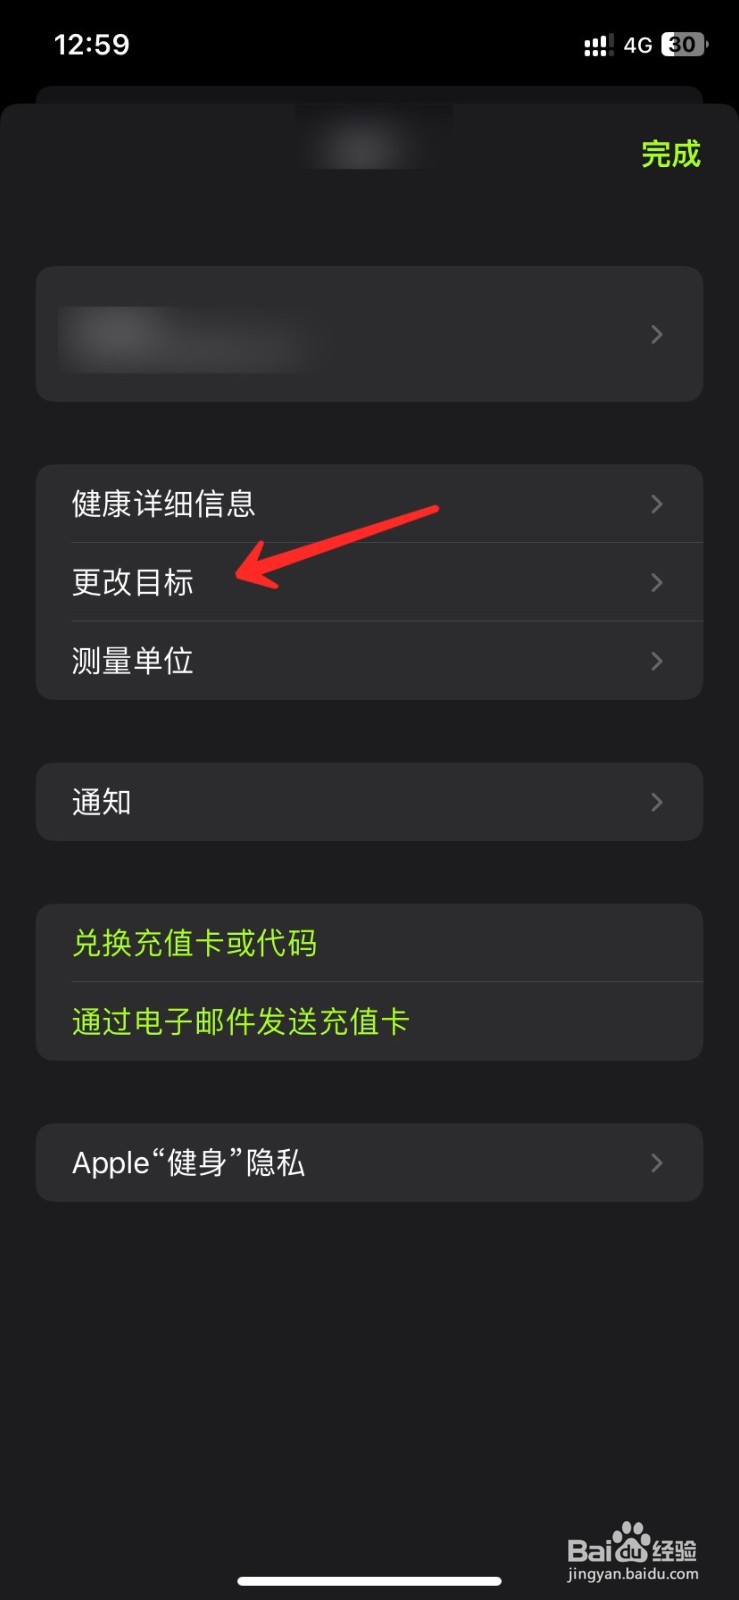739x1600 pixels.
Task: Tap chevron next to 测量单位
Action: (657, 661)
